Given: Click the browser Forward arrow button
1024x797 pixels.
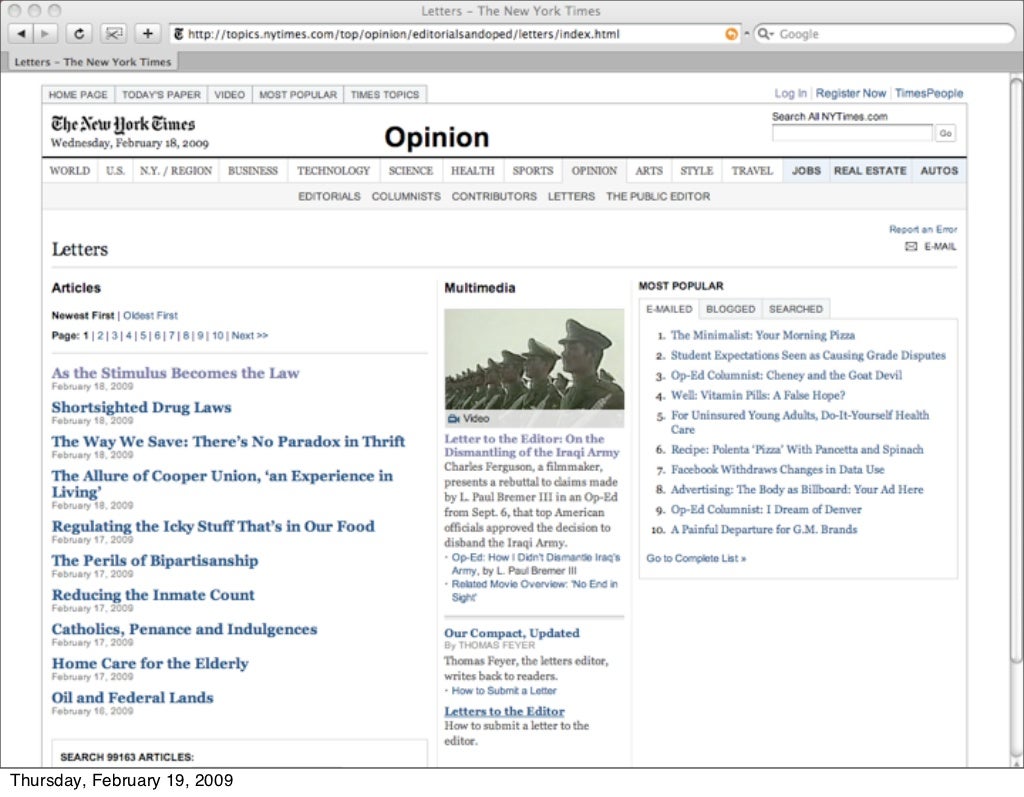Looking at the screenshot, I should (x=44, y=33).
